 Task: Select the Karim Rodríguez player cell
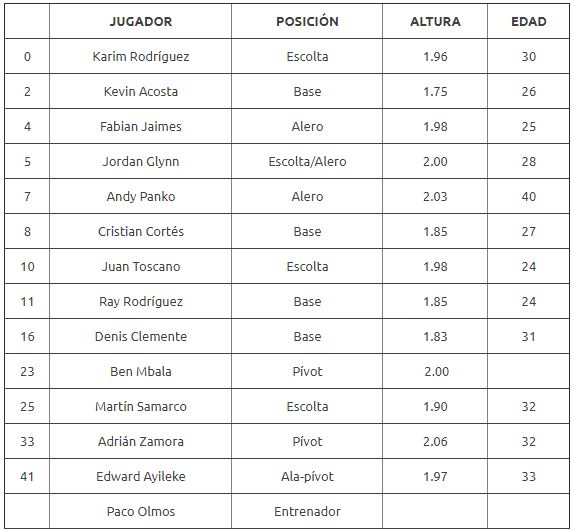(141, 56)
